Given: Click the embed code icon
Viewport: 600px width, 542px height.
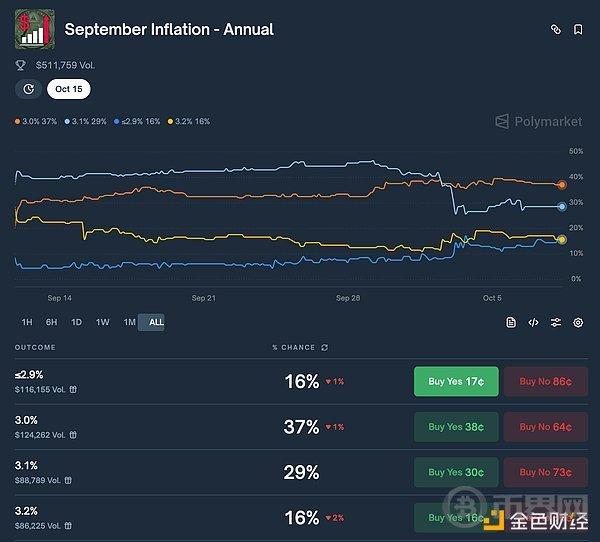Looking at the screenshot, I should click(x=533, y=322).
